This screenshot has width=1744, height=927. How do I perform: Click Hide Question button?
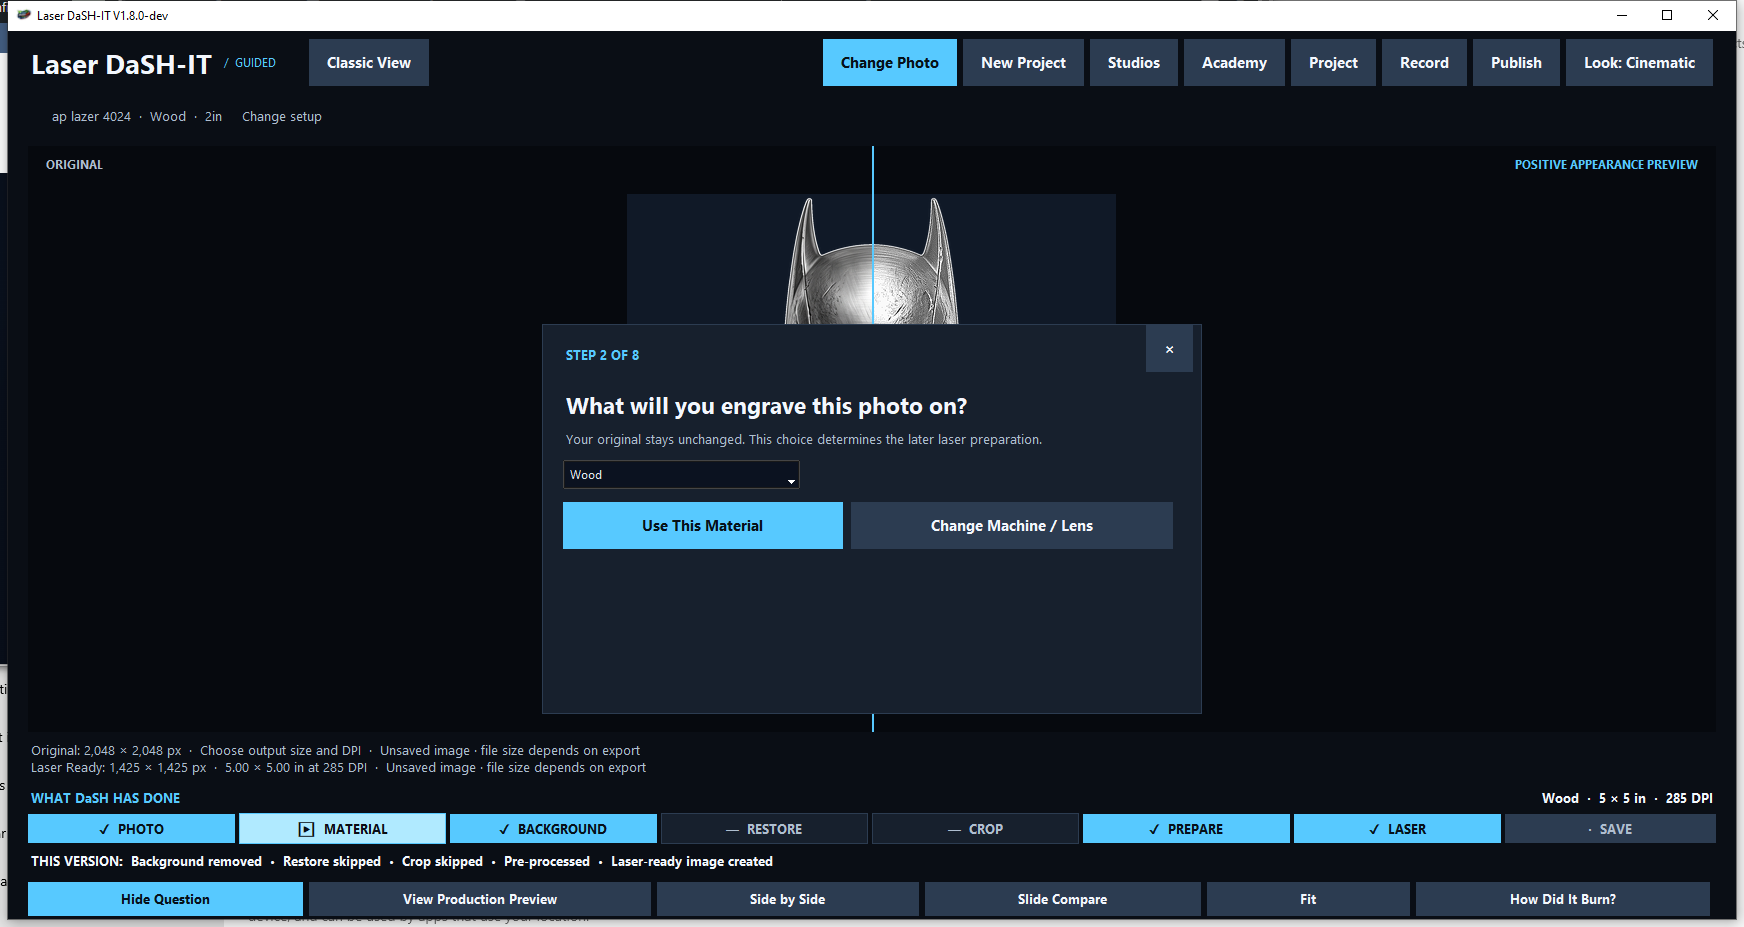pyautogui.click(x=165, y=898)
